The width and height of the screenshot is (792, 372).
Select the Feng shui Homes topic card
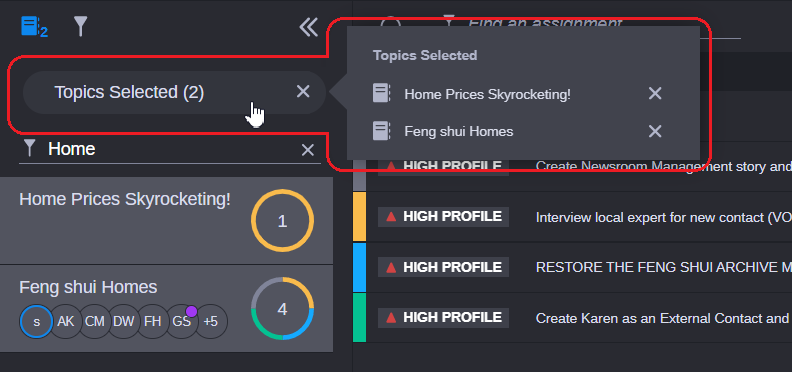(x=166, y=309)
